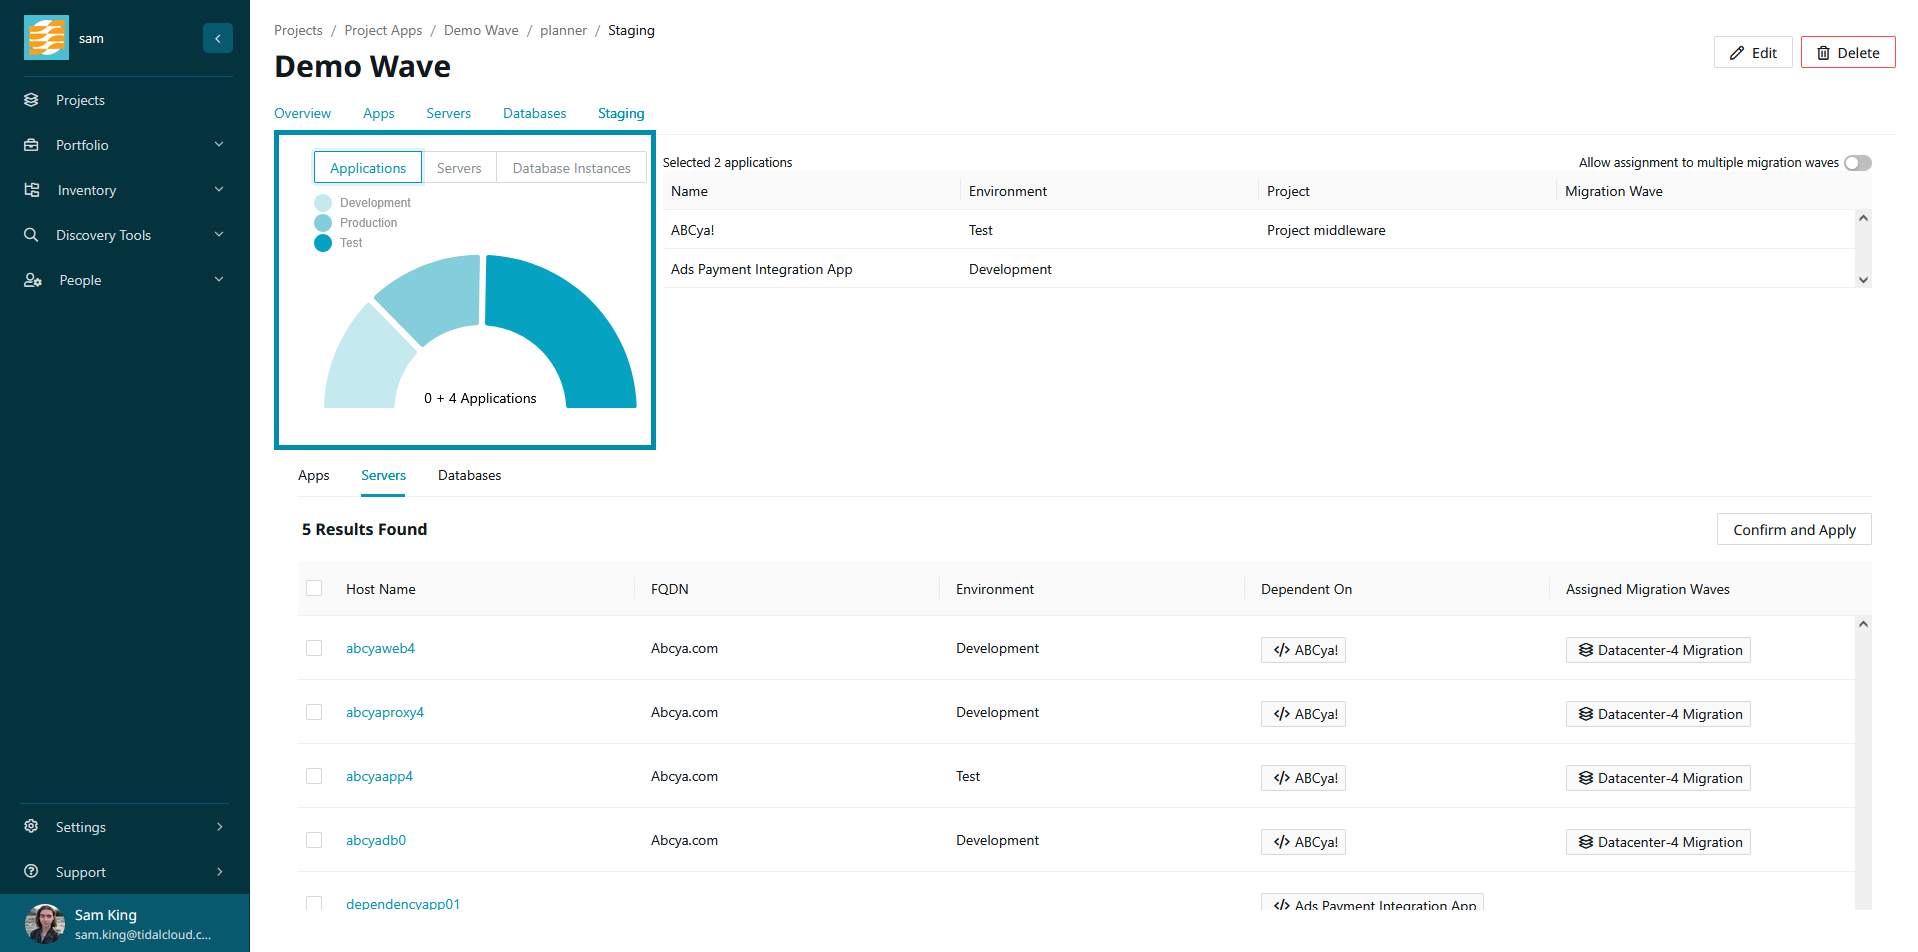Viewport: 1918px width, 952px height.
Task: Click the Settings gear icon
Action: (32, 827)
